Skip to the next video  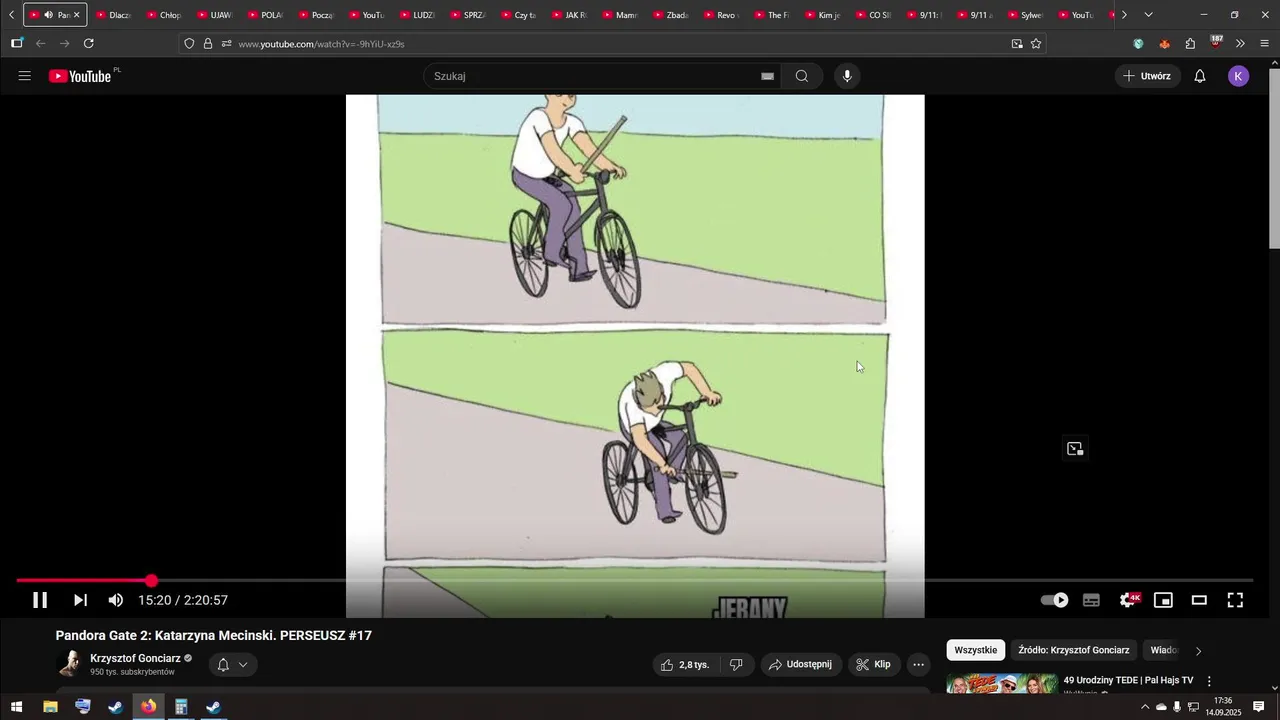coord(80,600)
